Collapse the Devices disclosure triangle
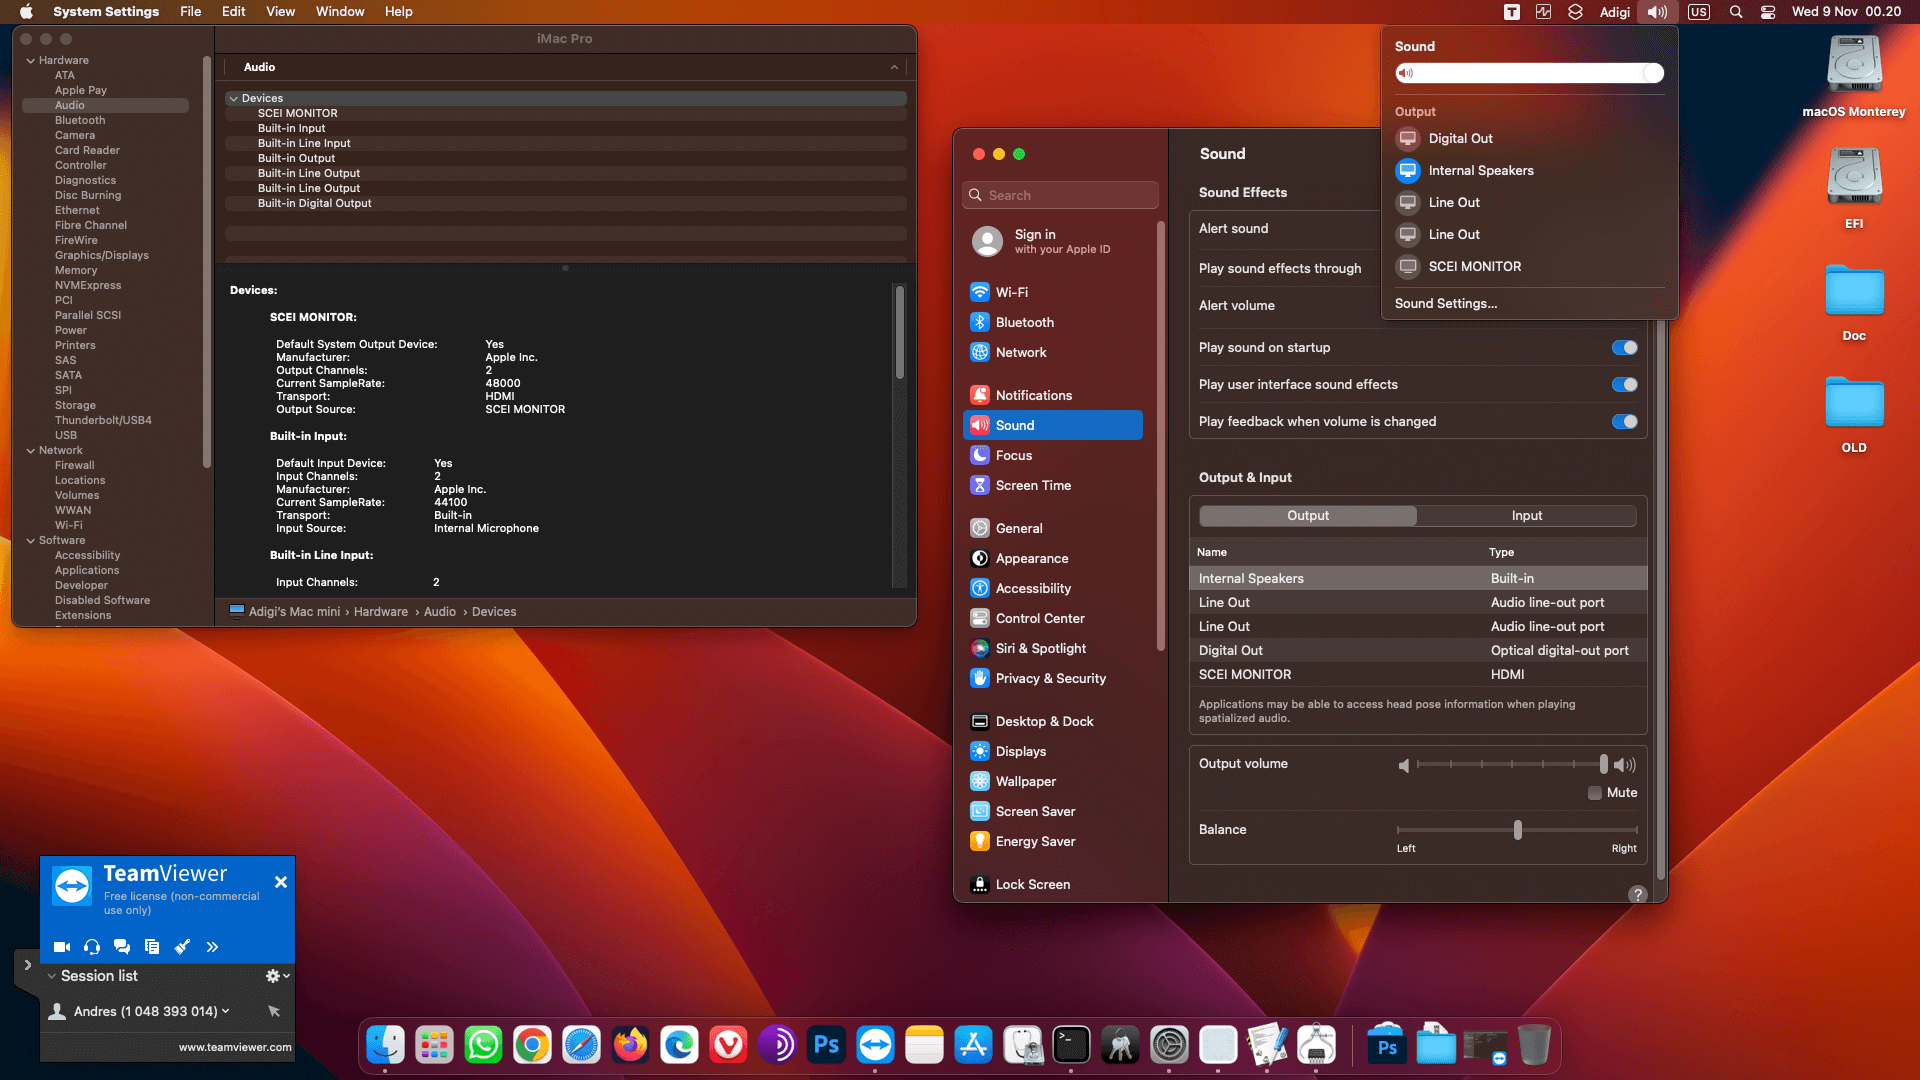This screenshot has height=1080, width=1920. pos(233,98)
